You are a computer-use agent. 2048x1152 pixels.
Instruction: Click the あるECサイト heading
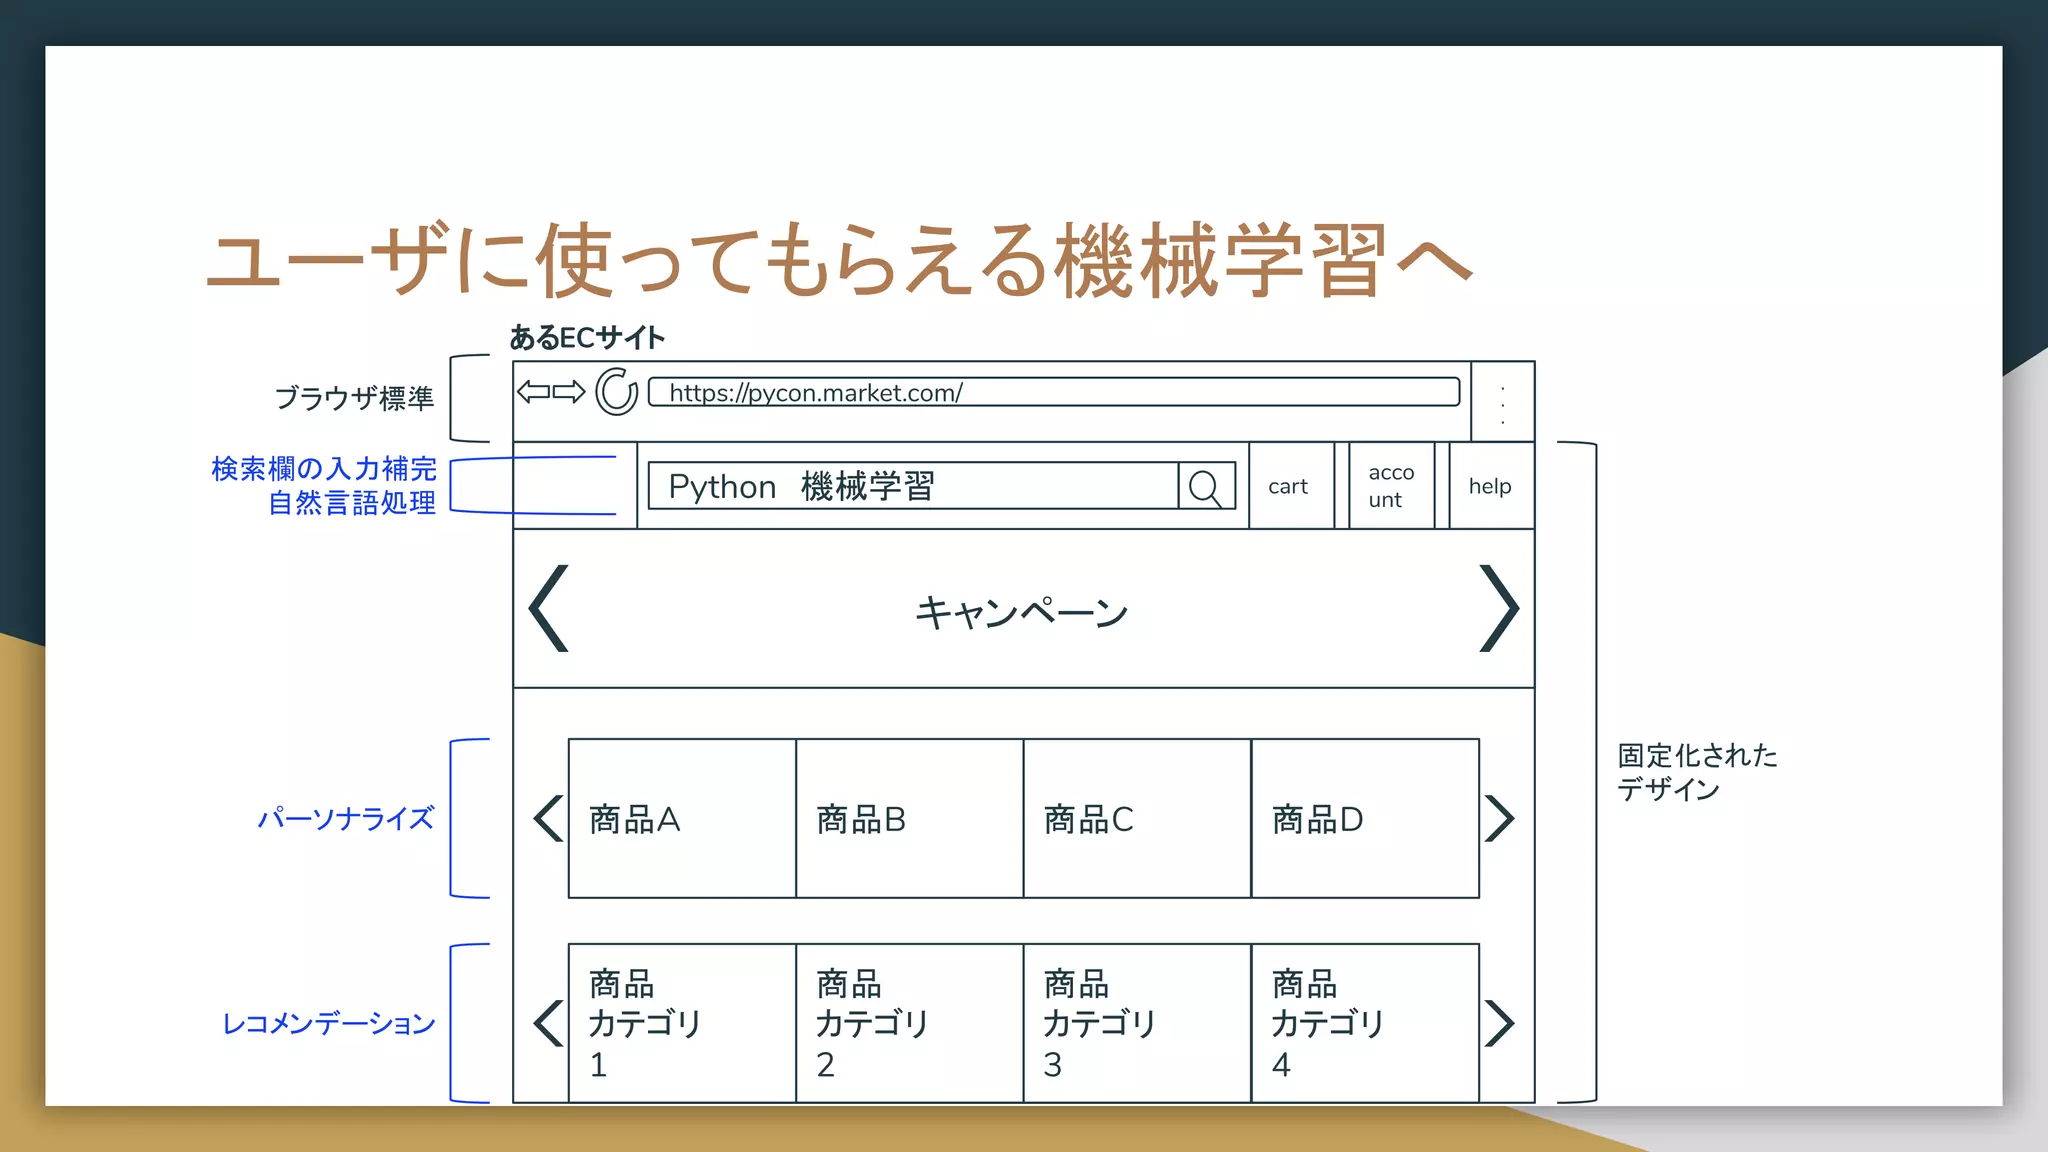(x=587, y=338)
